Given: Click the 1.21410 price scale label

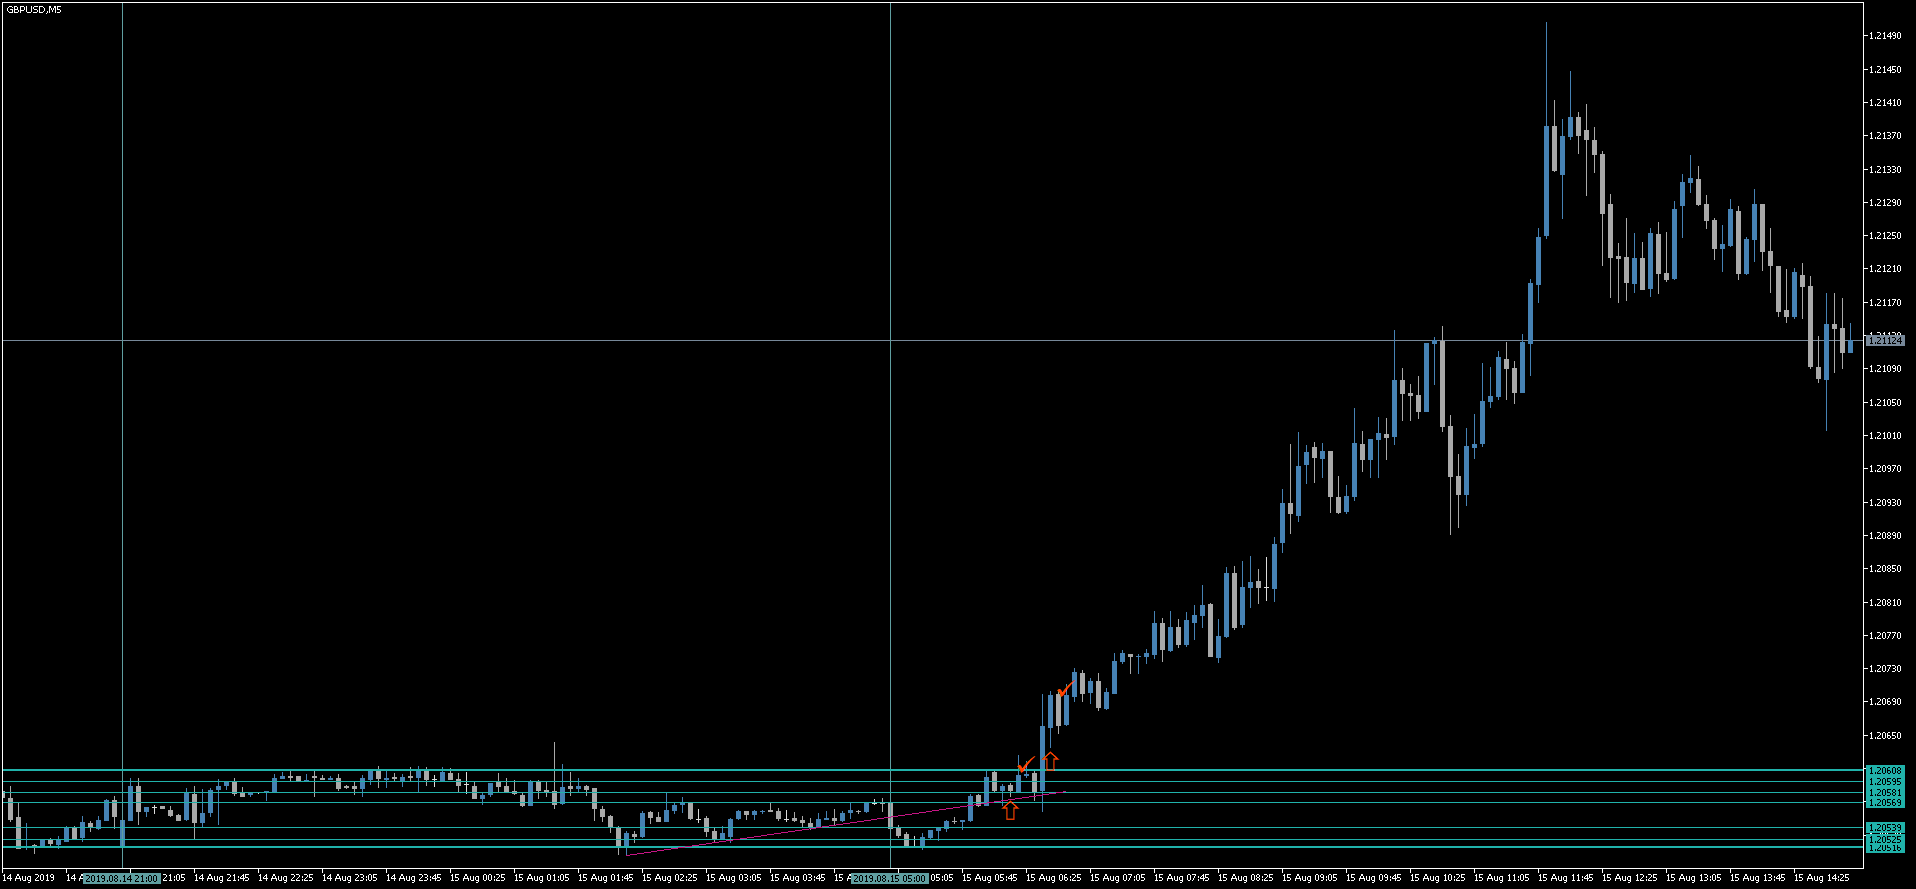Looking at the screenshot, I should pyautogui.click(x=1884, y=103).
